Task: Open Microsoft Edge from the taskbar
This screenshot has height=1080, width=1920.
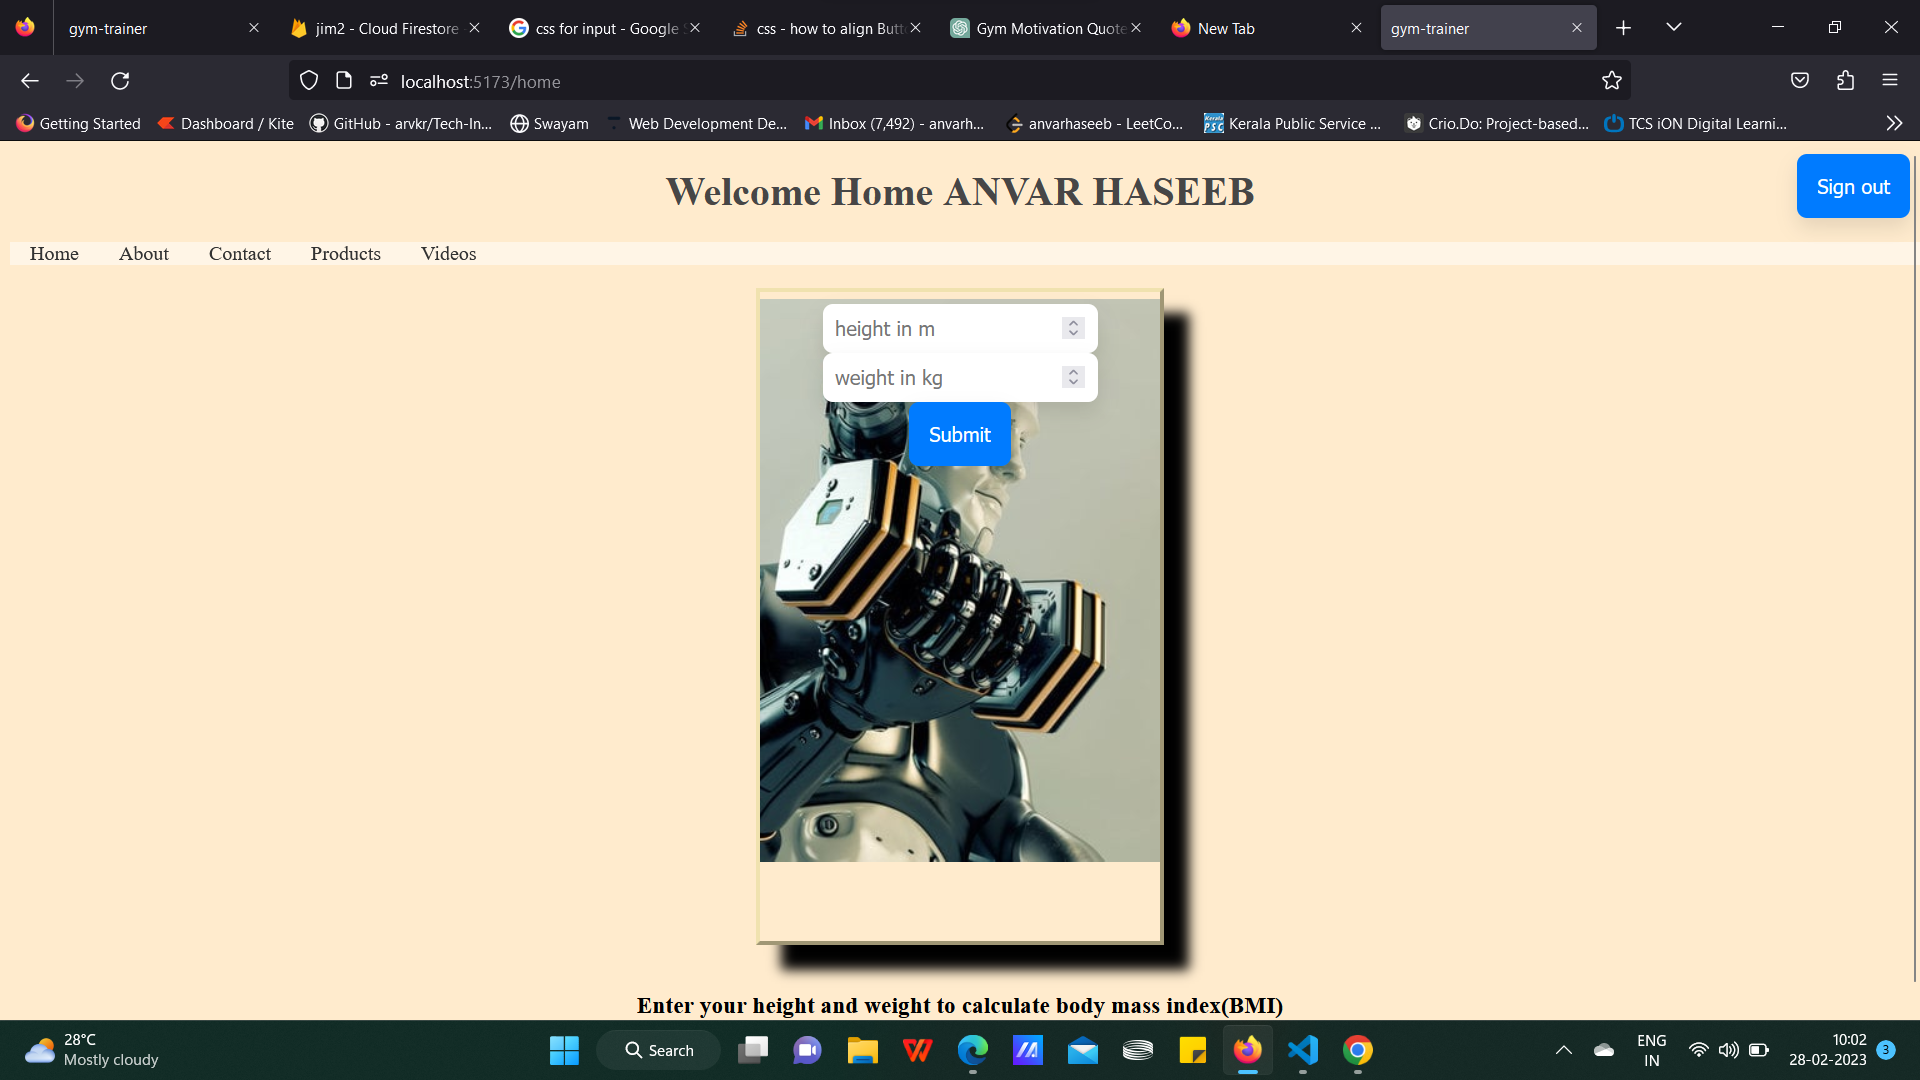Action: tap(971, 1050)
